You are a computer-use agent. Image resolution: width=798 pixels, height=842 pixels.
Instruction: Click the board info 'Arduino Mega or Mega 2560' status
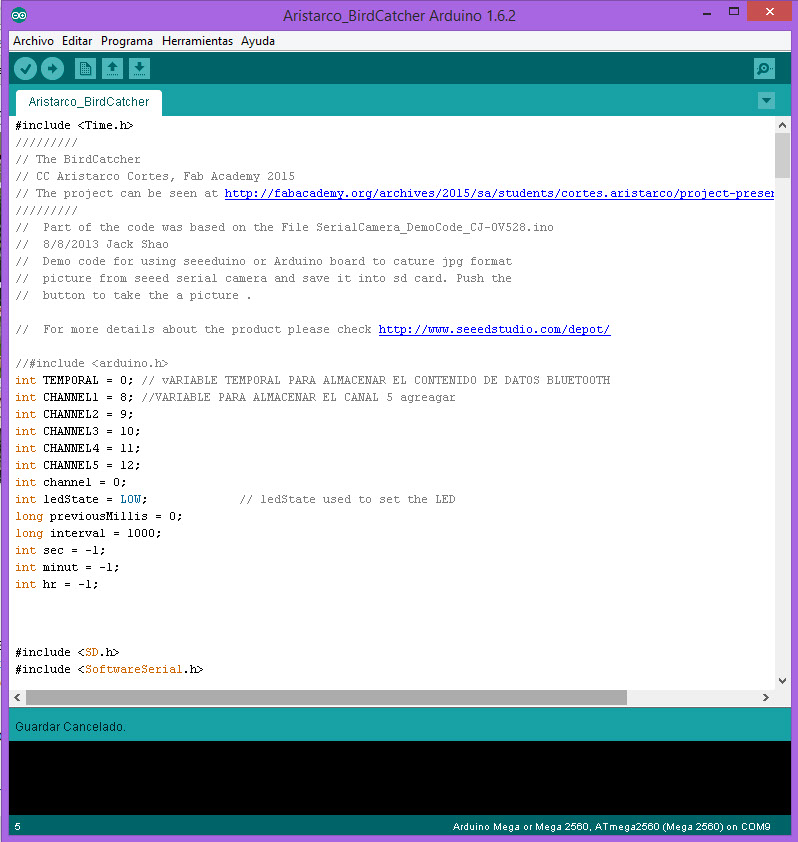click(611, 827)
